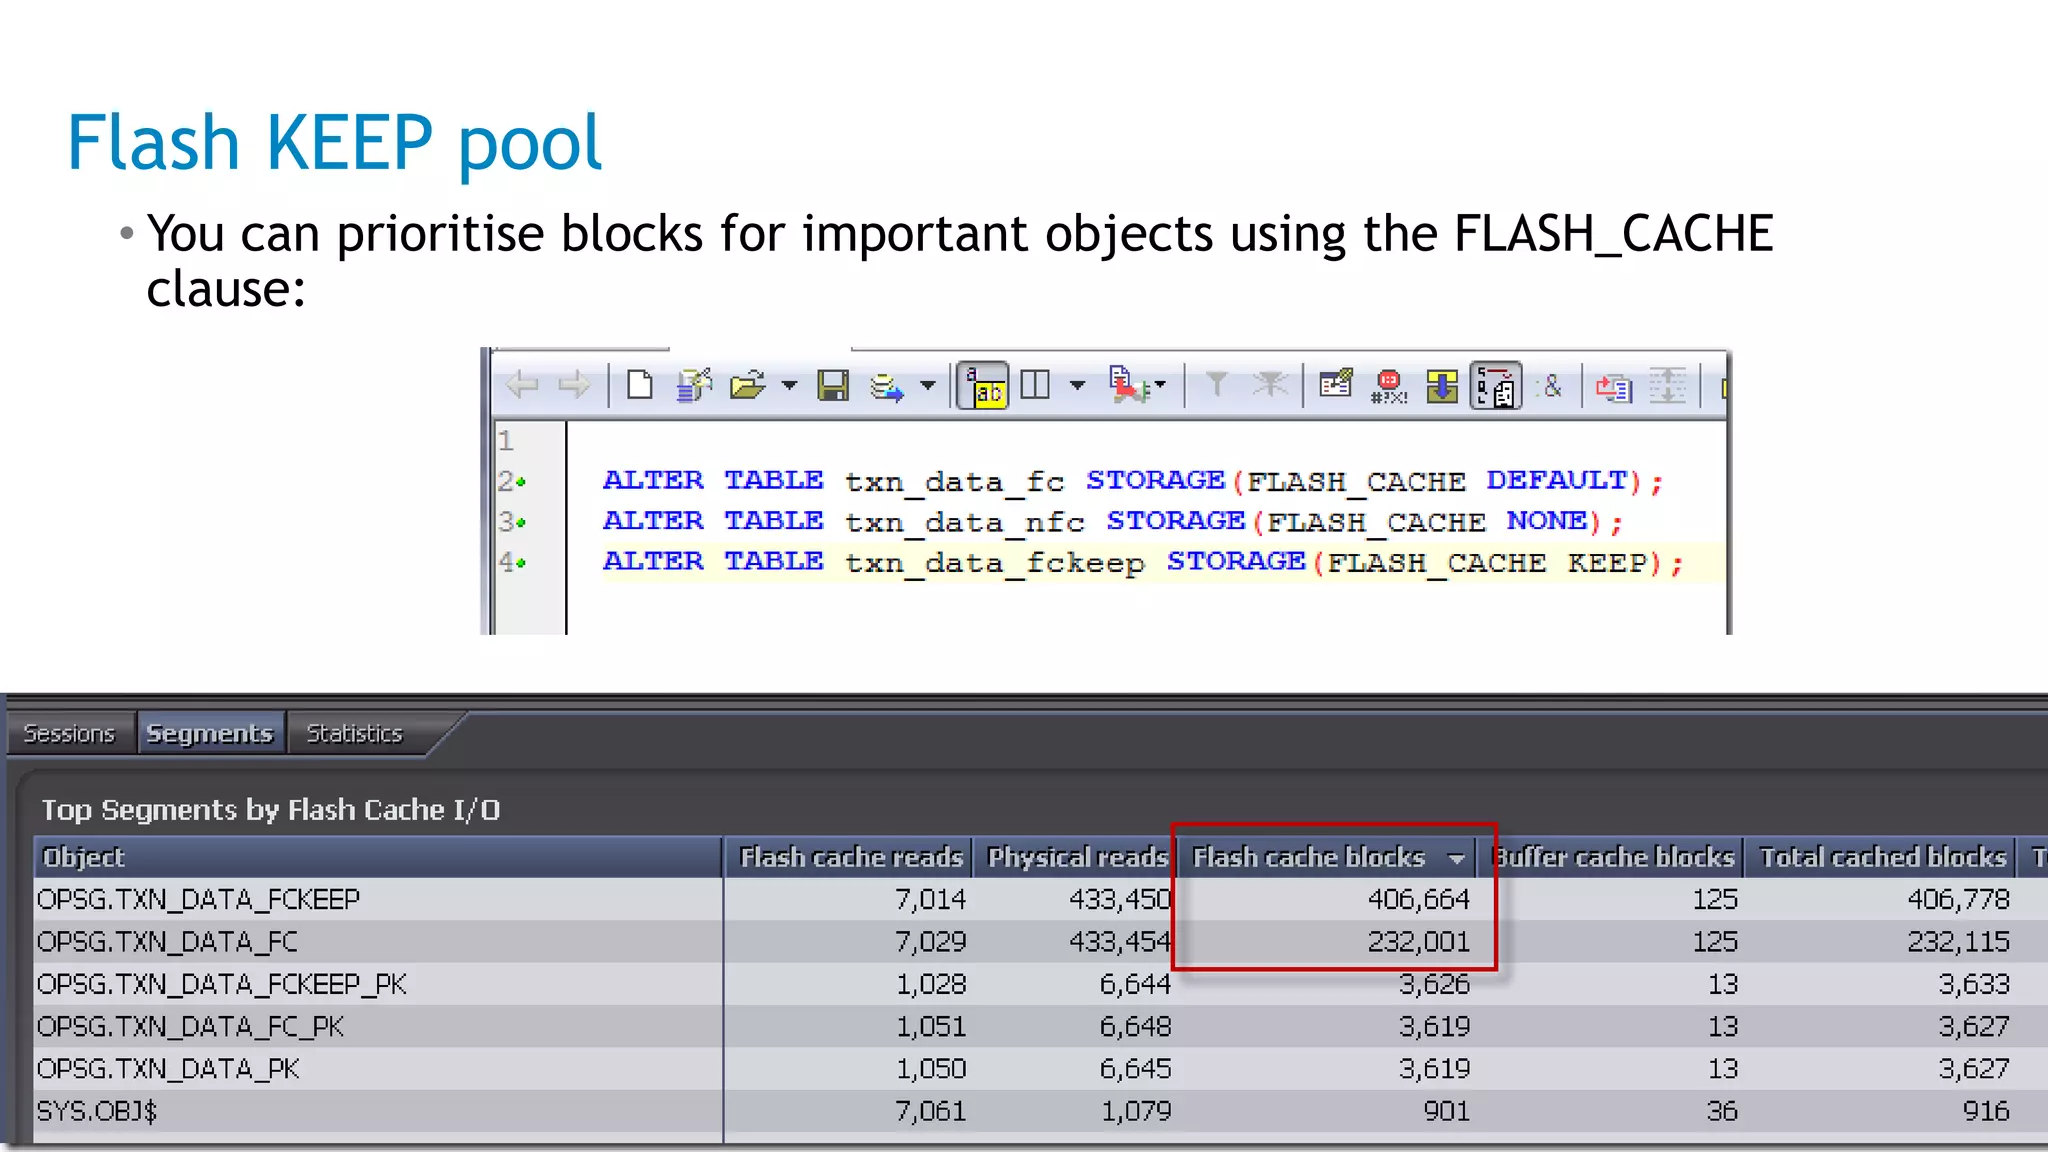Screen dimensions: 2048x1152
Task: Select the OPSG.TXN_DATA_FCKEEP row
Action: (1040, 899)
